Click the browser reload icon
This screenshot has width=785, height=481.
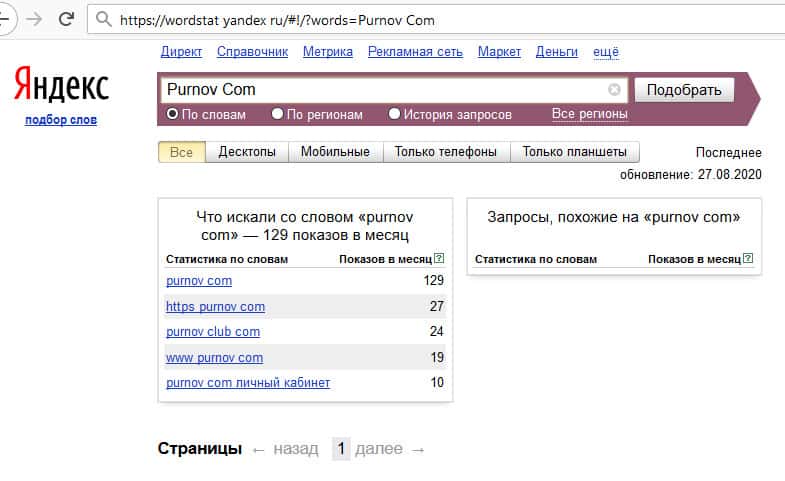pos(67,19)
